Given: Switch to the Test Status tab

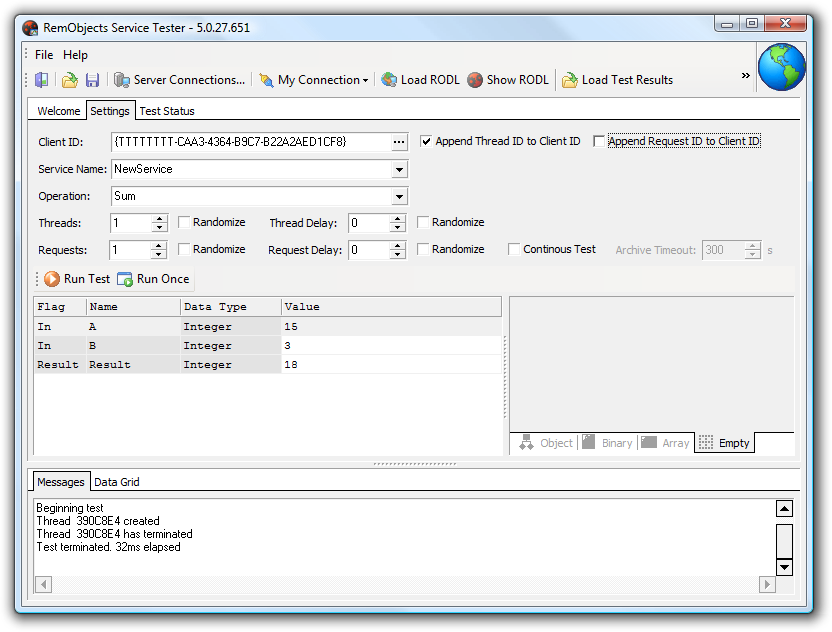Looking at the screenshot, I should coord(167,111).
